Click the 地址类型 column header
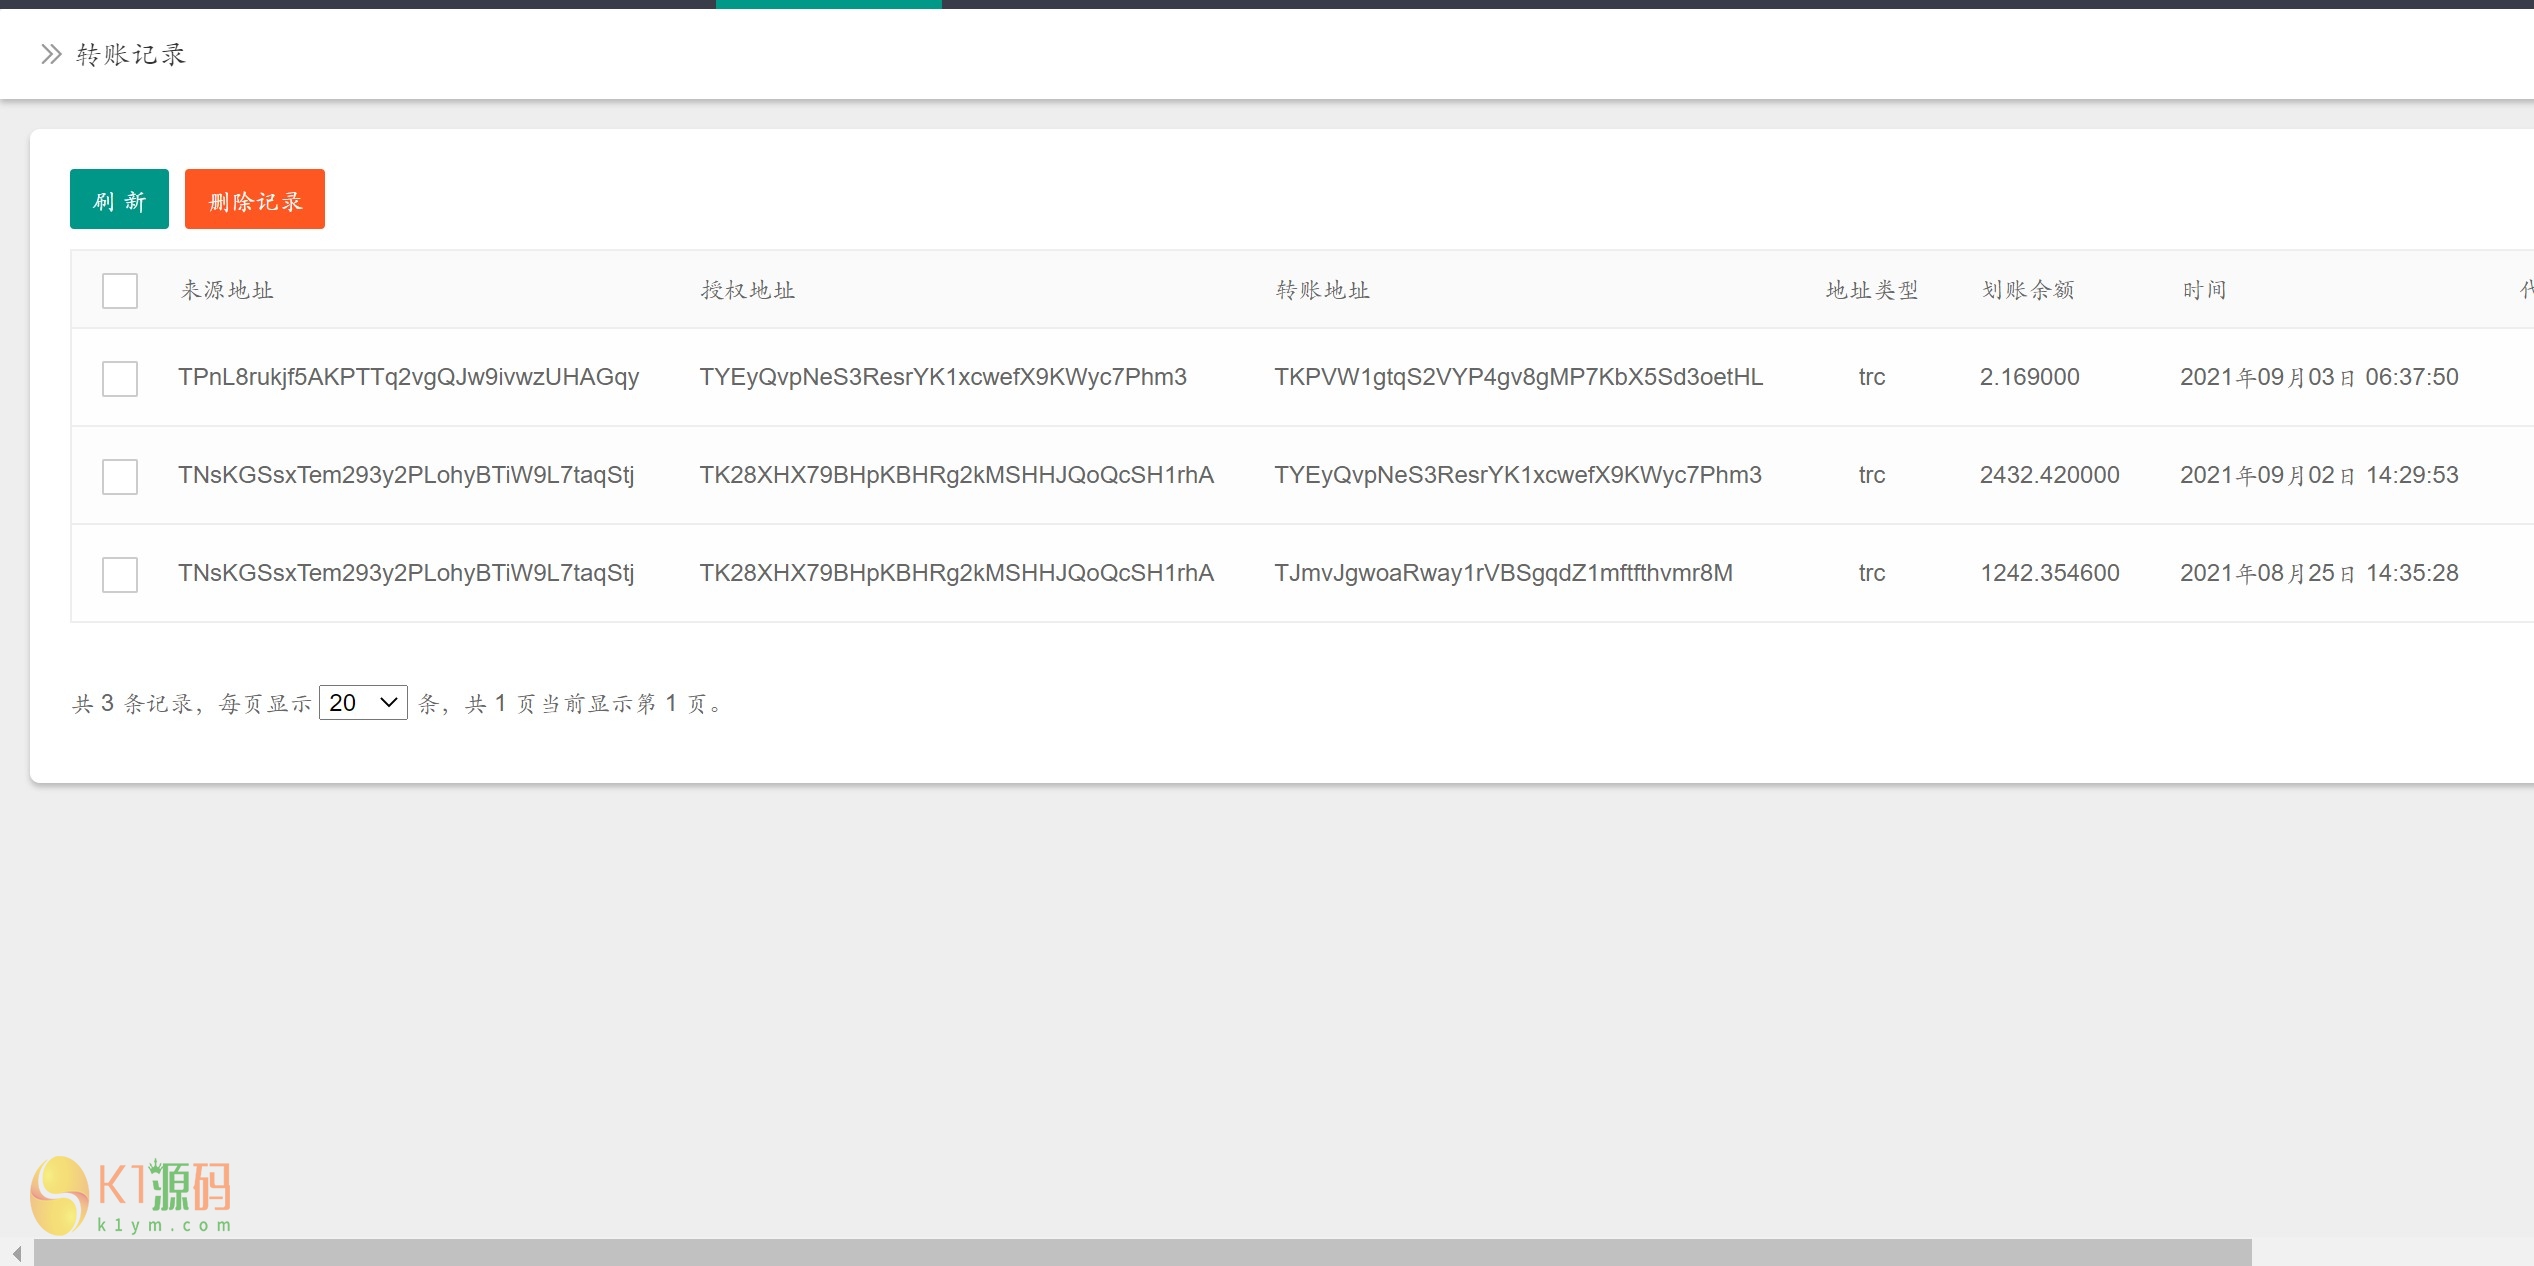 coord(1872,290)
